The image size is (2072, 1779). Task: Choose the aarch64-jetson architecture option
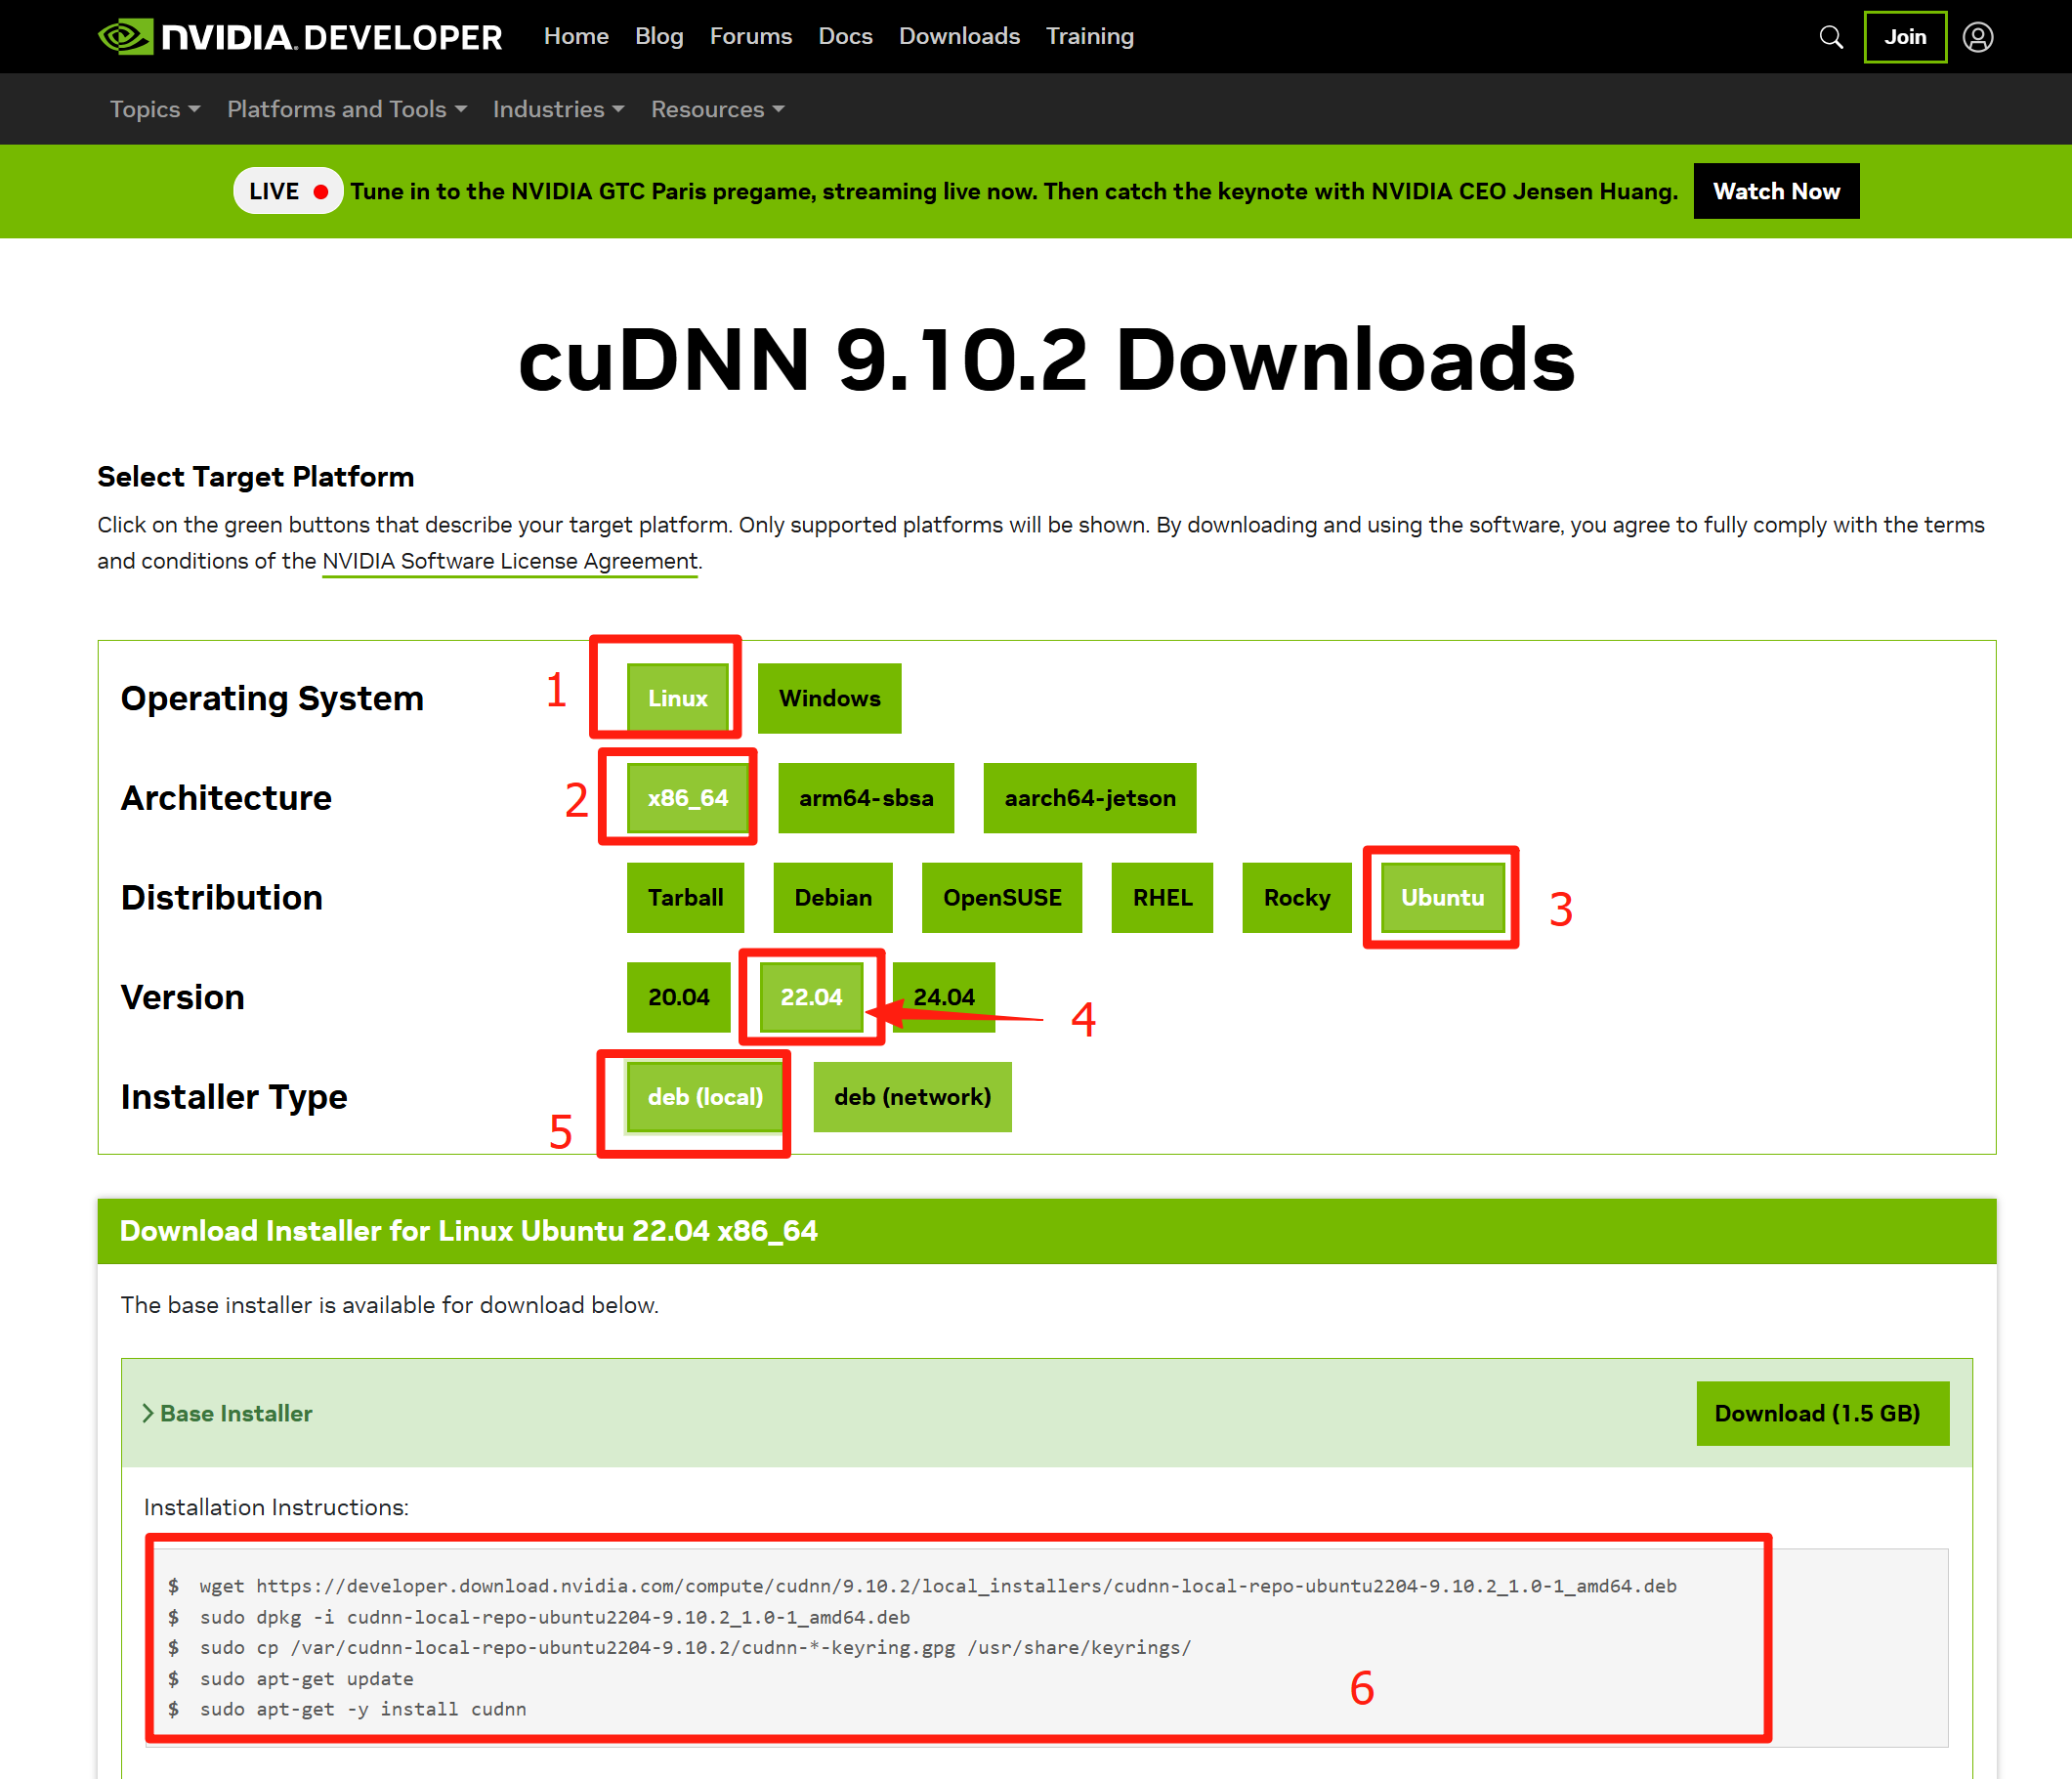(x=1089, y=798)
